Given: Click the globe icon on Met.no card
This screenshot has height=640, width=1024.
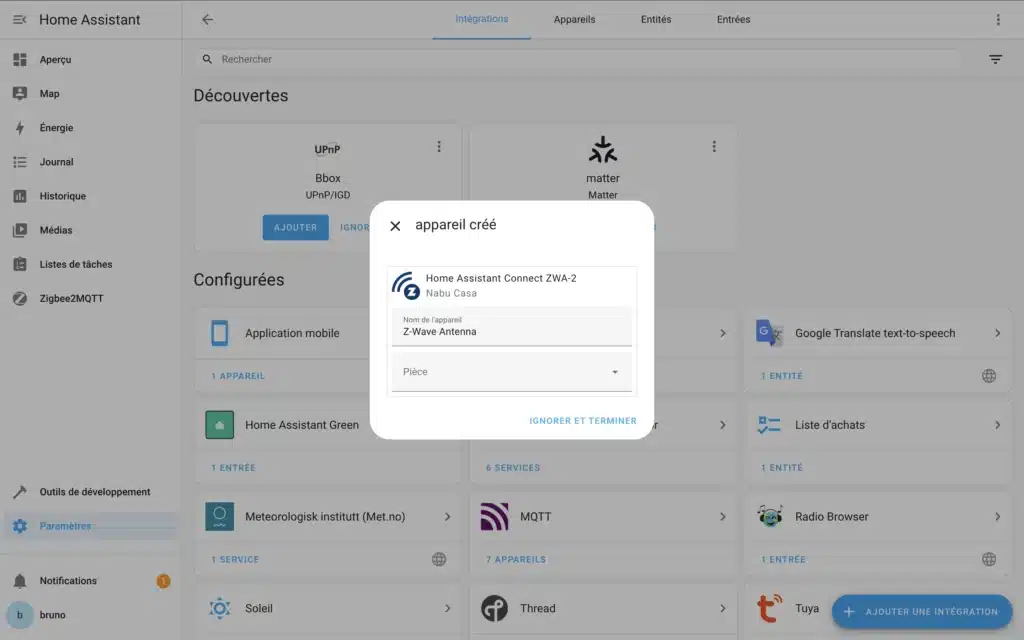Looking at the screenshot, I should [x=439, y=559].
